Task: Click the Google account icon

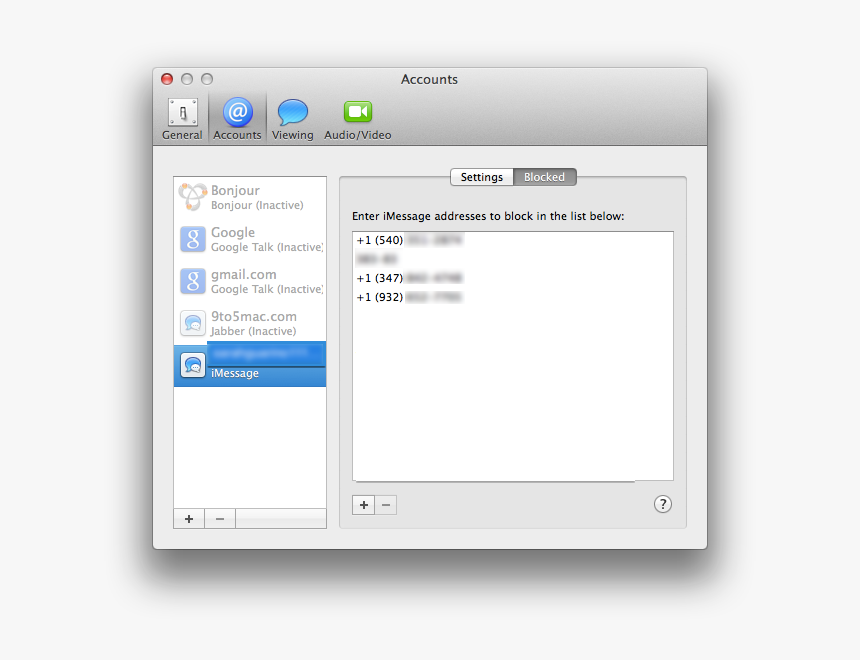Action: 193,239
